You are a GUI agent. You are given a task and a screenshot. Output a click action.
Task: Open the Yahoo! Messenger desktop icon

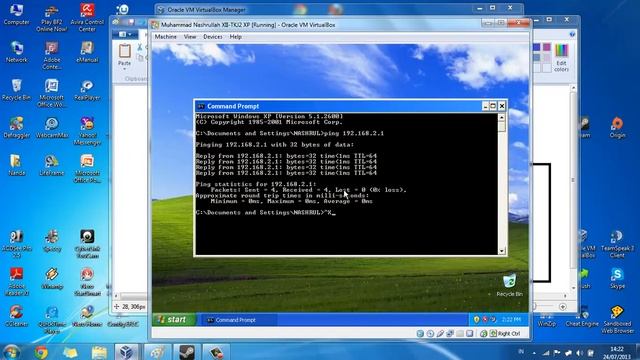[x=87, y=131]
